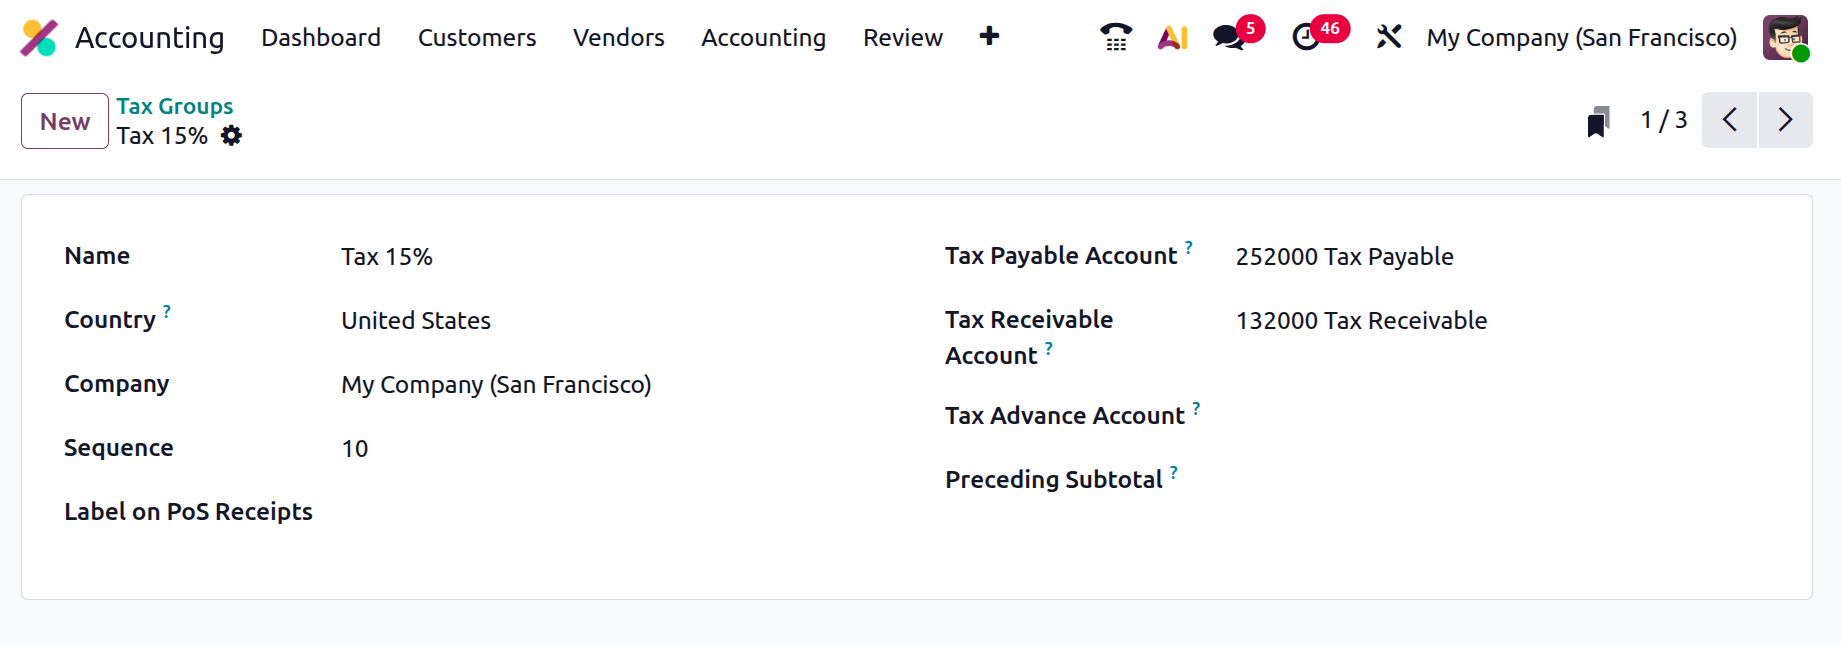
Task: Click the Name field containing Tax 15%
Action: tap(600, 257)
